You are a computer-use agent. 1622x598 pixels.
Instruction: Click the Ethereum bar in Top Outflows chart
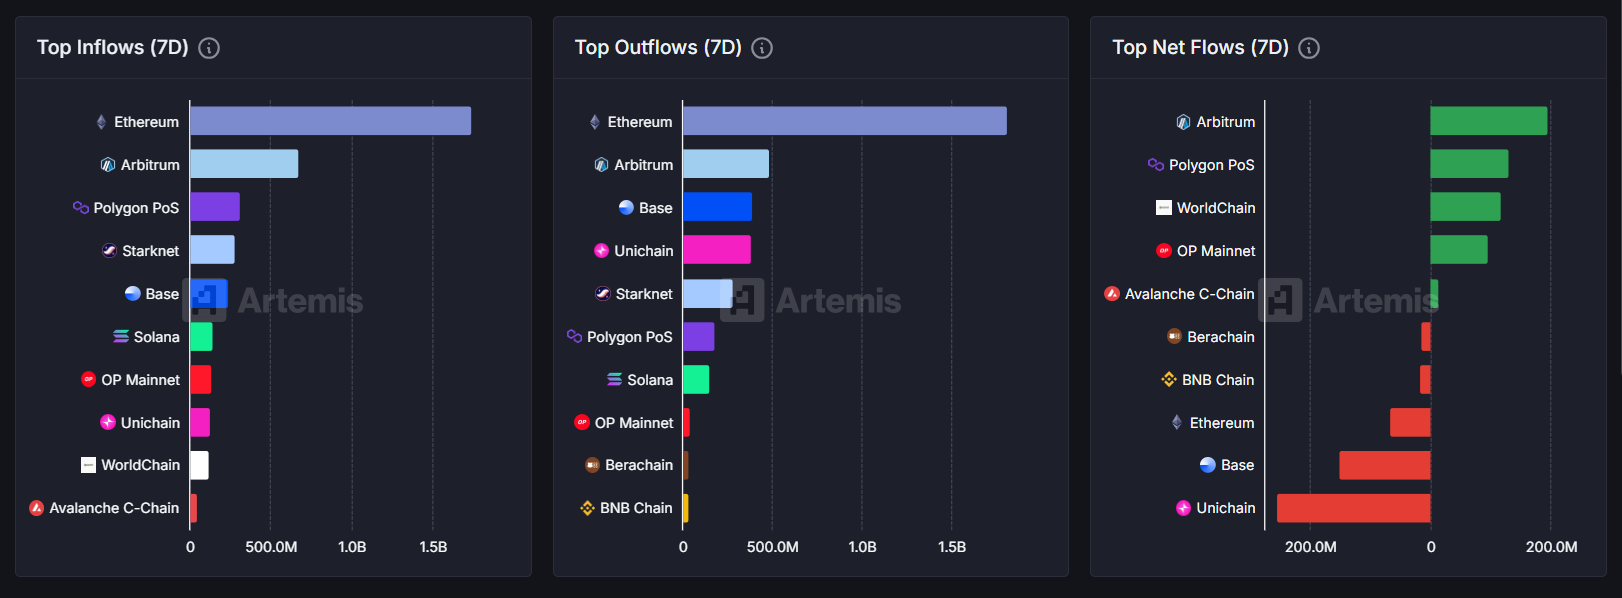[x=845, y=121]
